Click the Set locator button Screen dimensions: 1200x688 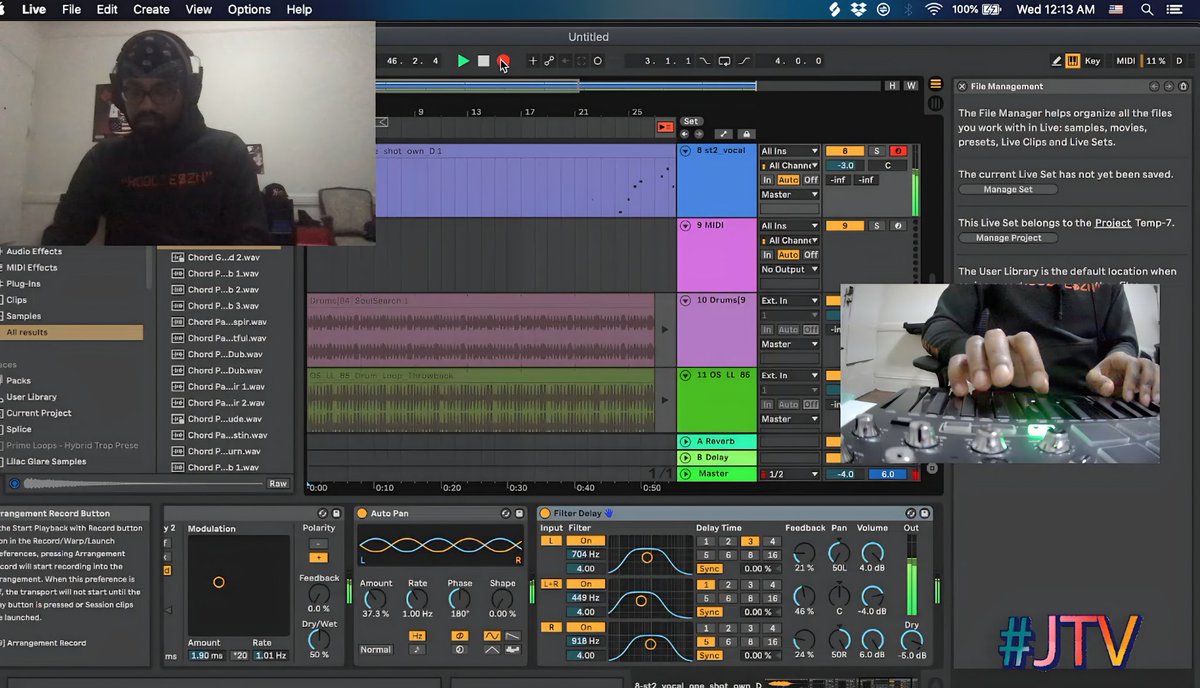(x=691, y=122)
